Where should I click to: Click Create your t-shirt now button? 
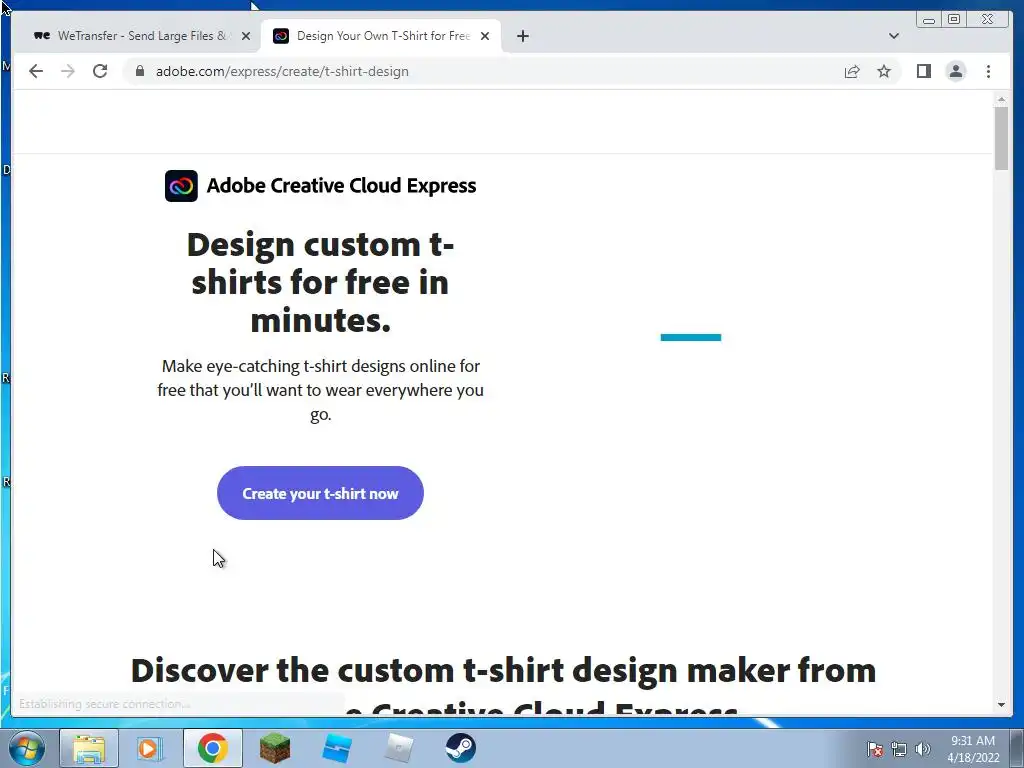pos(320,493)
